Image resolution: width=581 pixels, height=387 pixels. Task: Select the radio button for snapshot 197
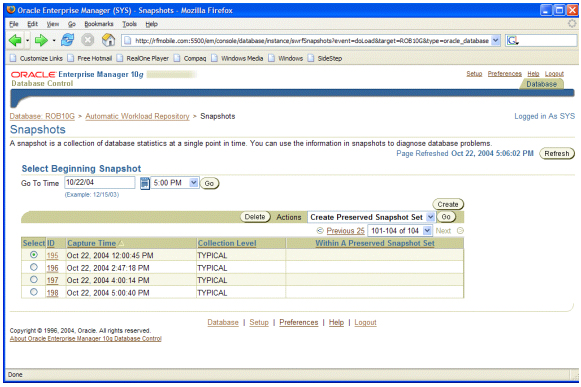[34, 280]
